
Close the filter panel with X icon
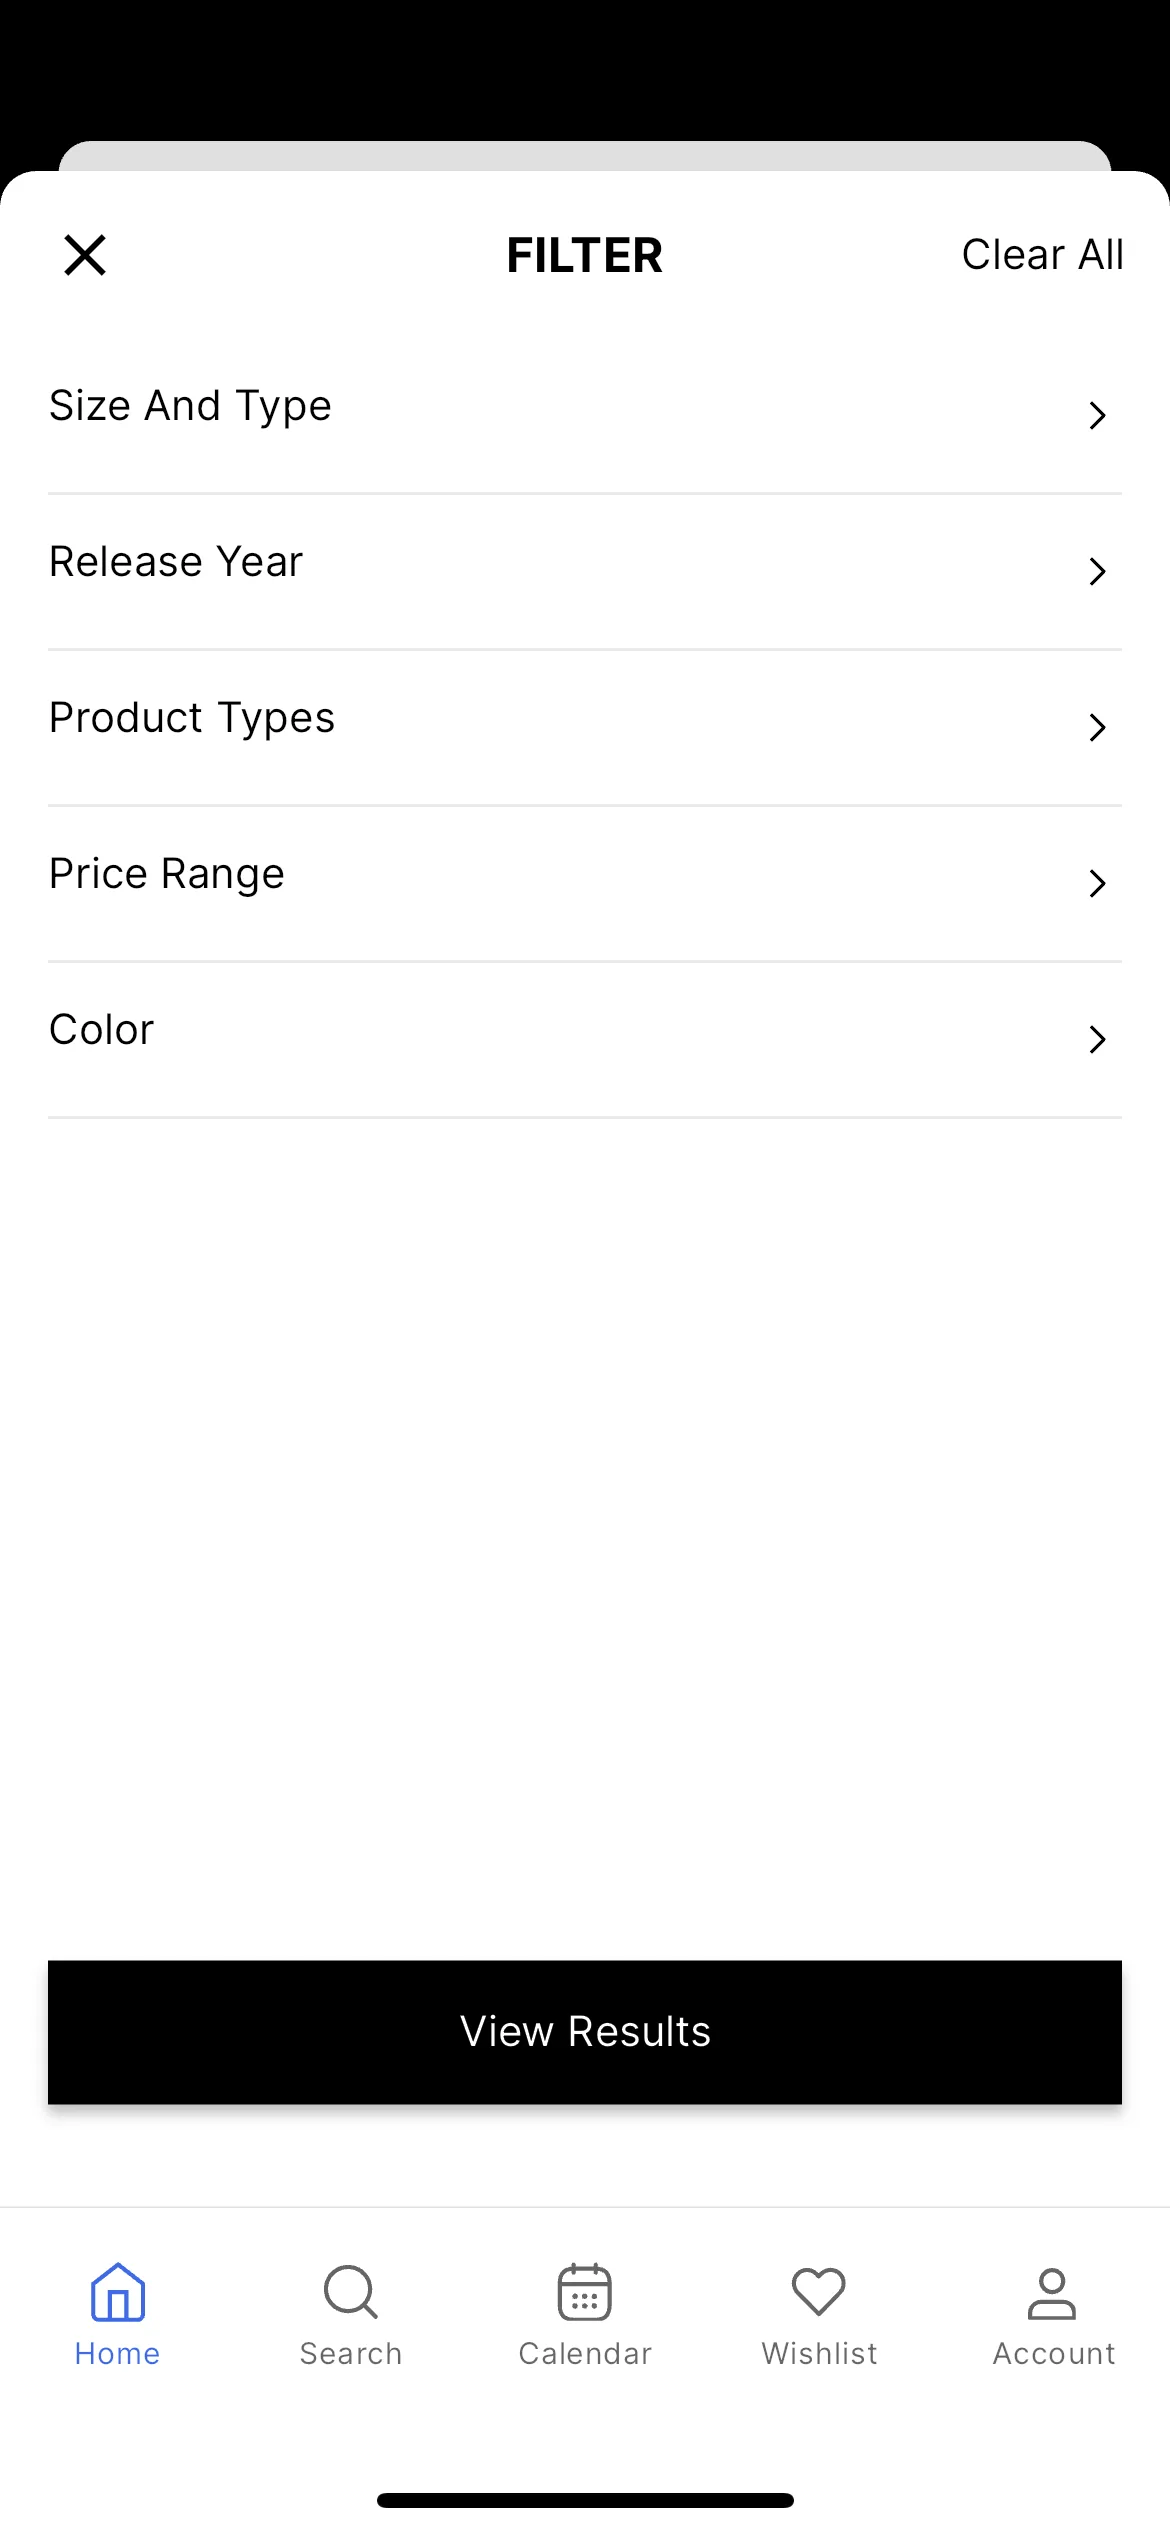85,255
